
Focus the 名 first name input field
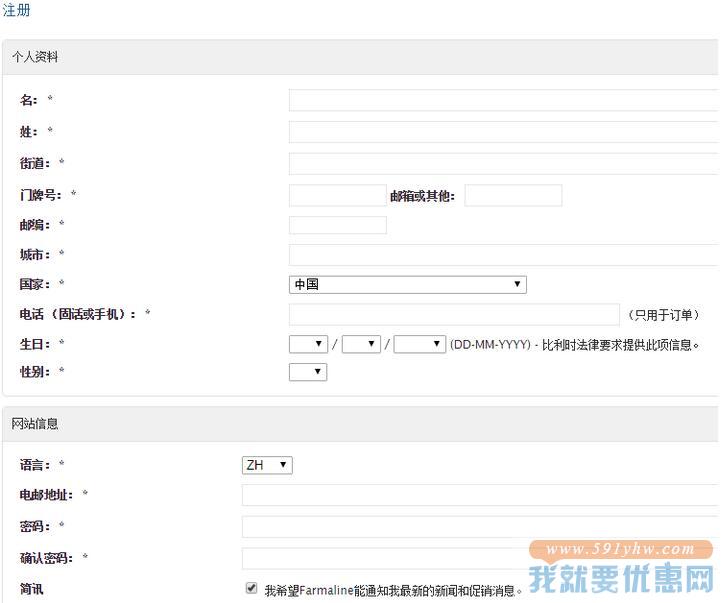coord(504,100)
